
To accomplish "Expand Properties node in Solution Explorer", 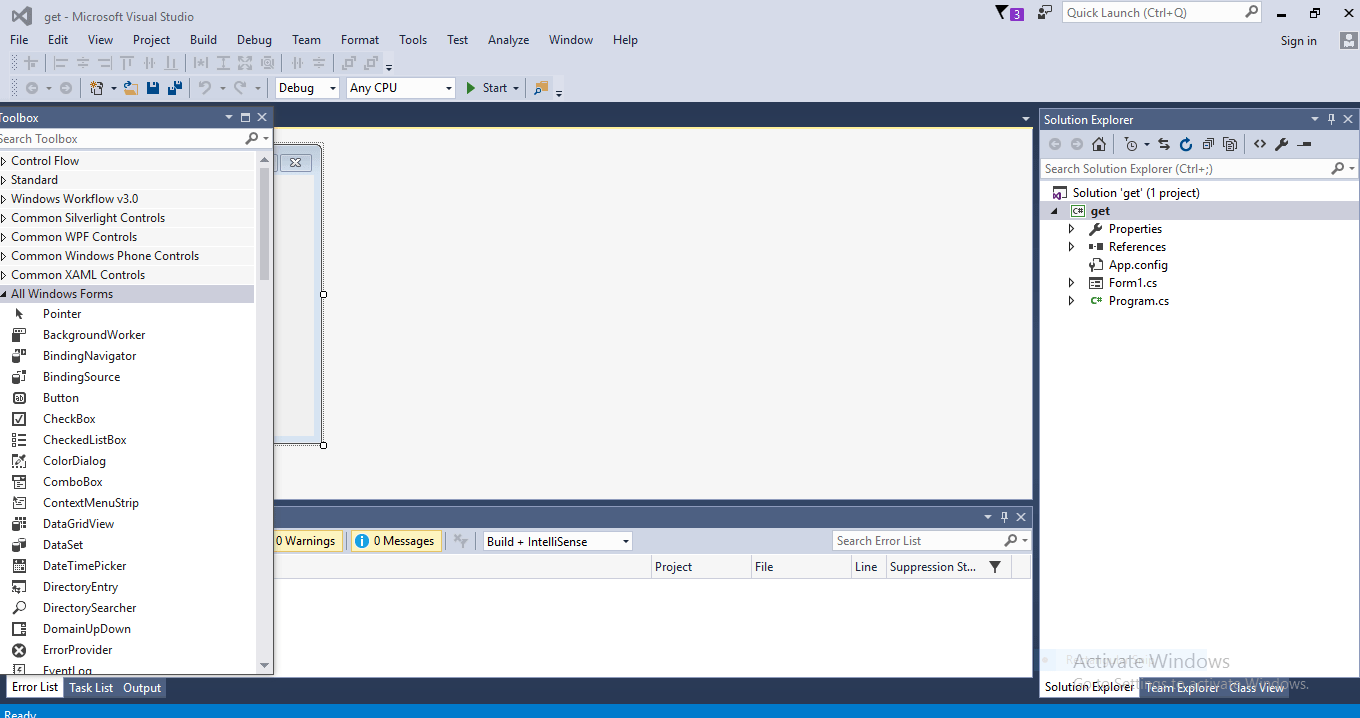I will point(1071,229).
